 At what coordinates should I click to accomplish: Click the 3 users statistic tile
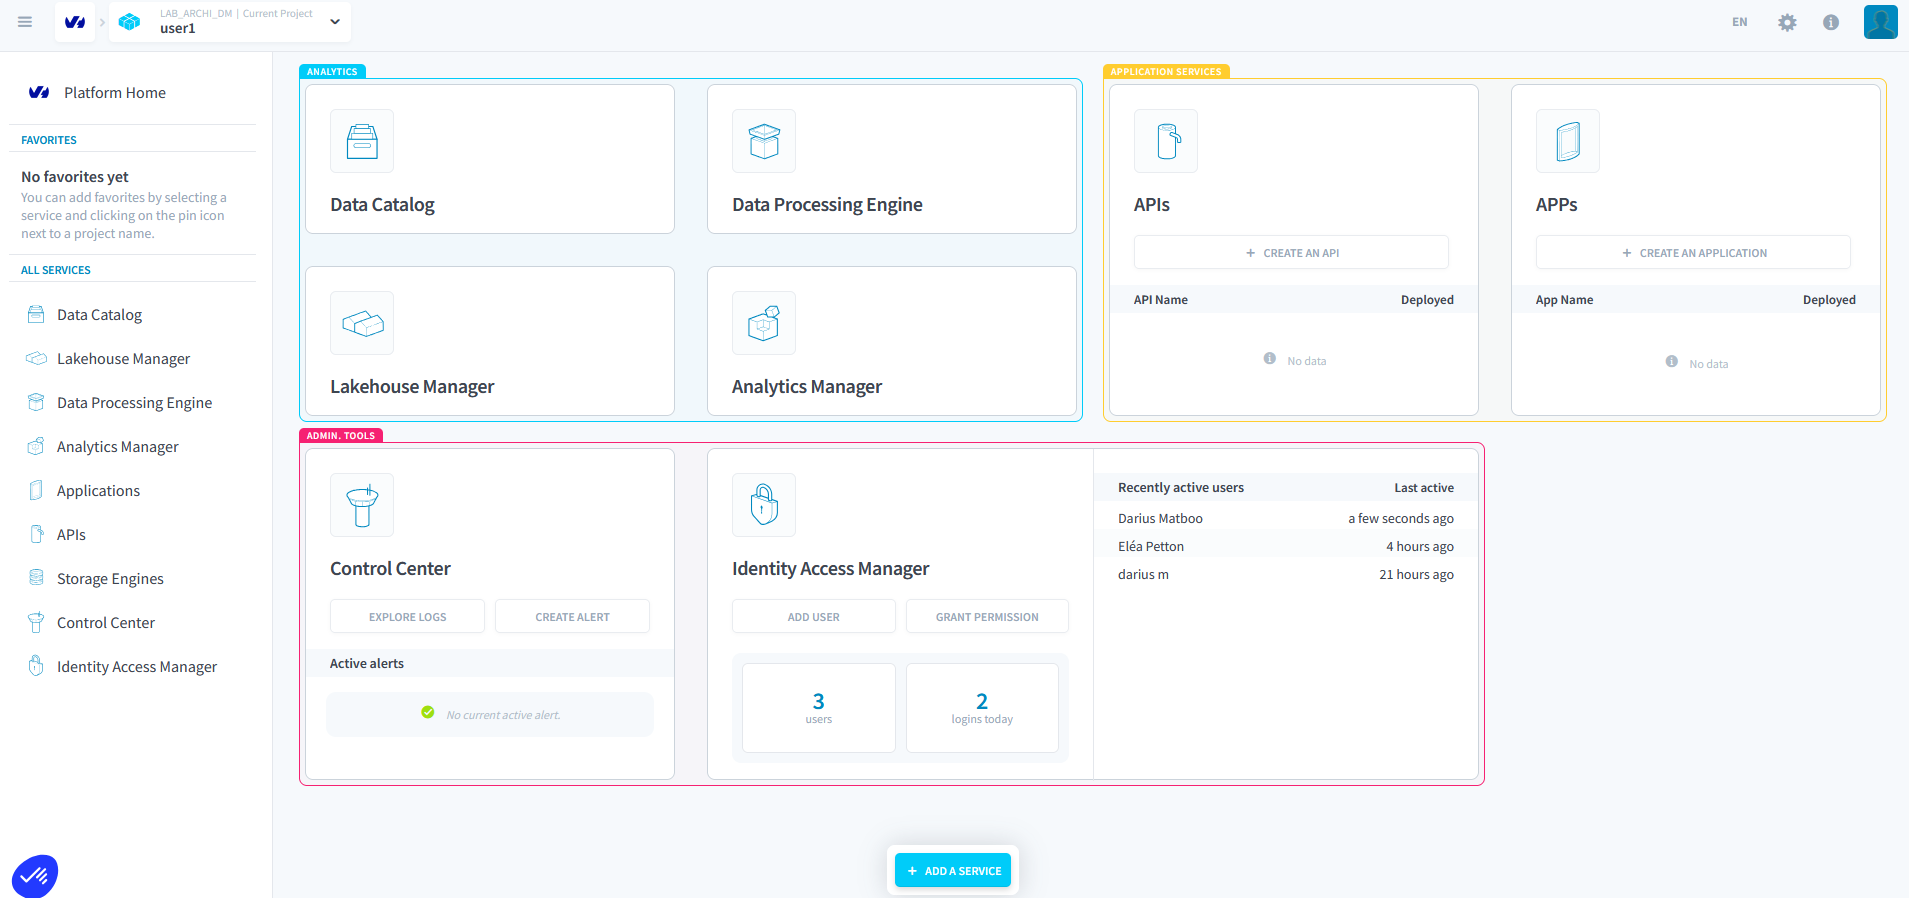818,707
